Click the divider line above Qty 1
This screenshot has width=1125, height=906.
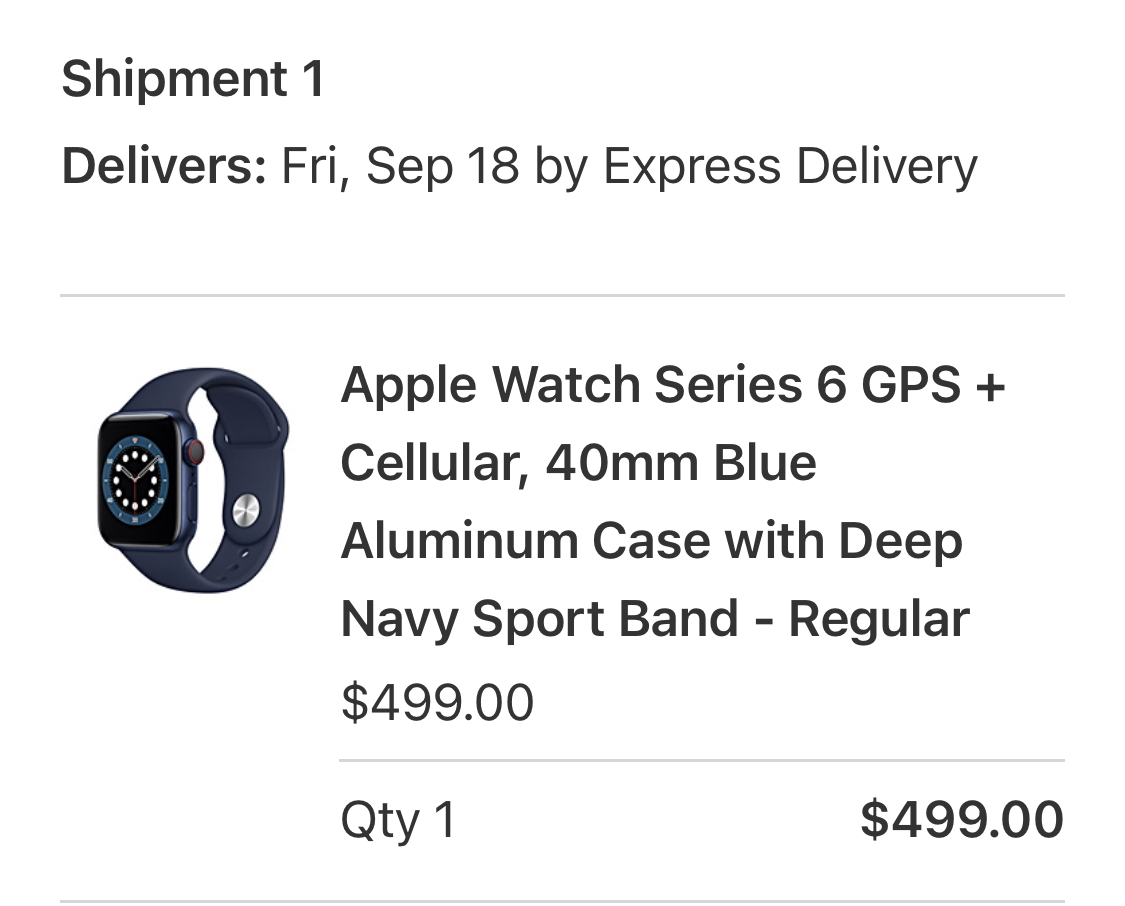point(702,760)
